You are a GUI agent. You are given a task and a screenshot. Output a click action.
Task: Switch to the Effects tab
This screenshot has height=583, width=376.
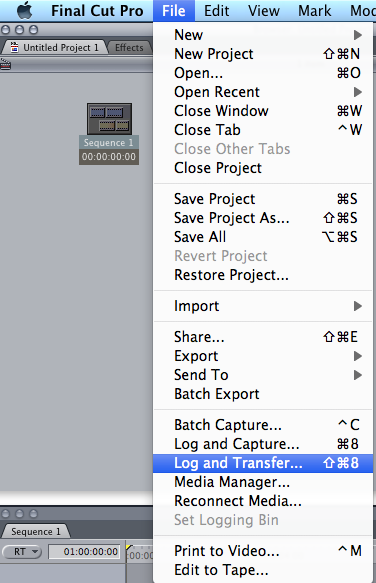129,48
